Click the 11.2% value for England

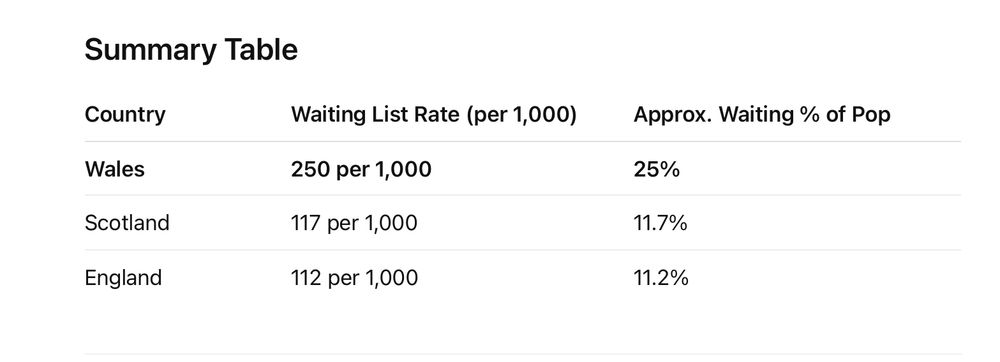point(661,278)
